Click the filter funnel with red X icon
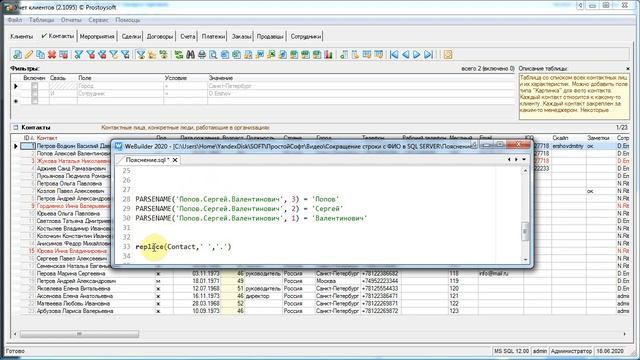Image resolution: width=640 pixels, height=360 pixels. 91,54
